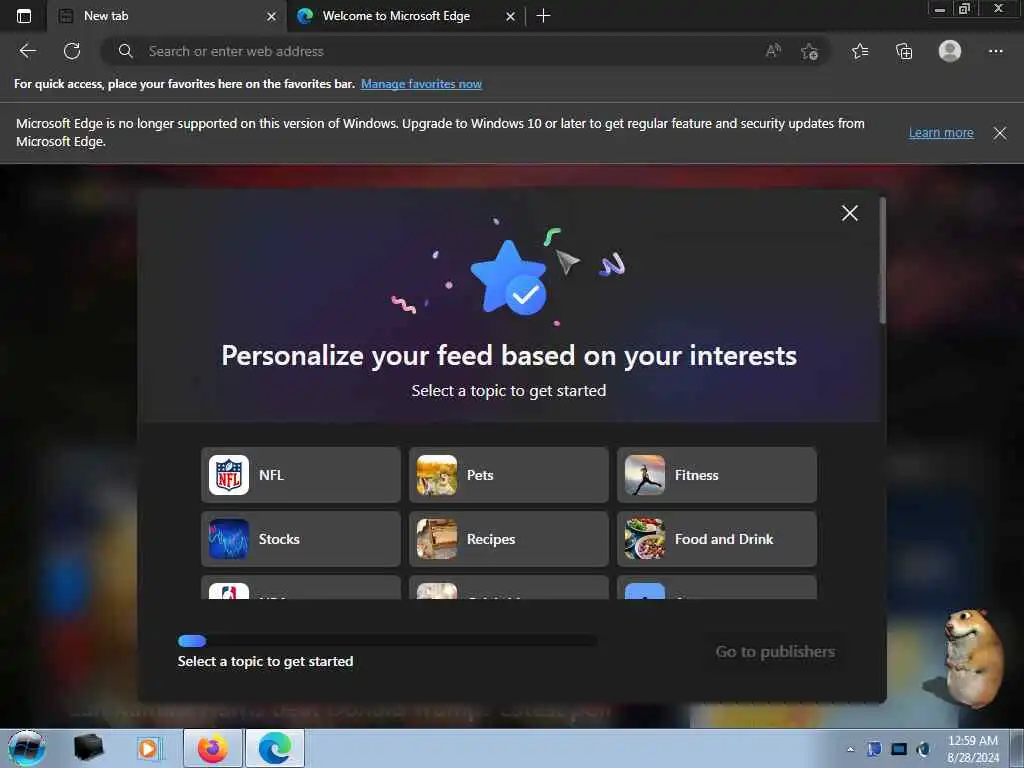
Task: Close the personalize feed dialog
Action: pos(850,213)
